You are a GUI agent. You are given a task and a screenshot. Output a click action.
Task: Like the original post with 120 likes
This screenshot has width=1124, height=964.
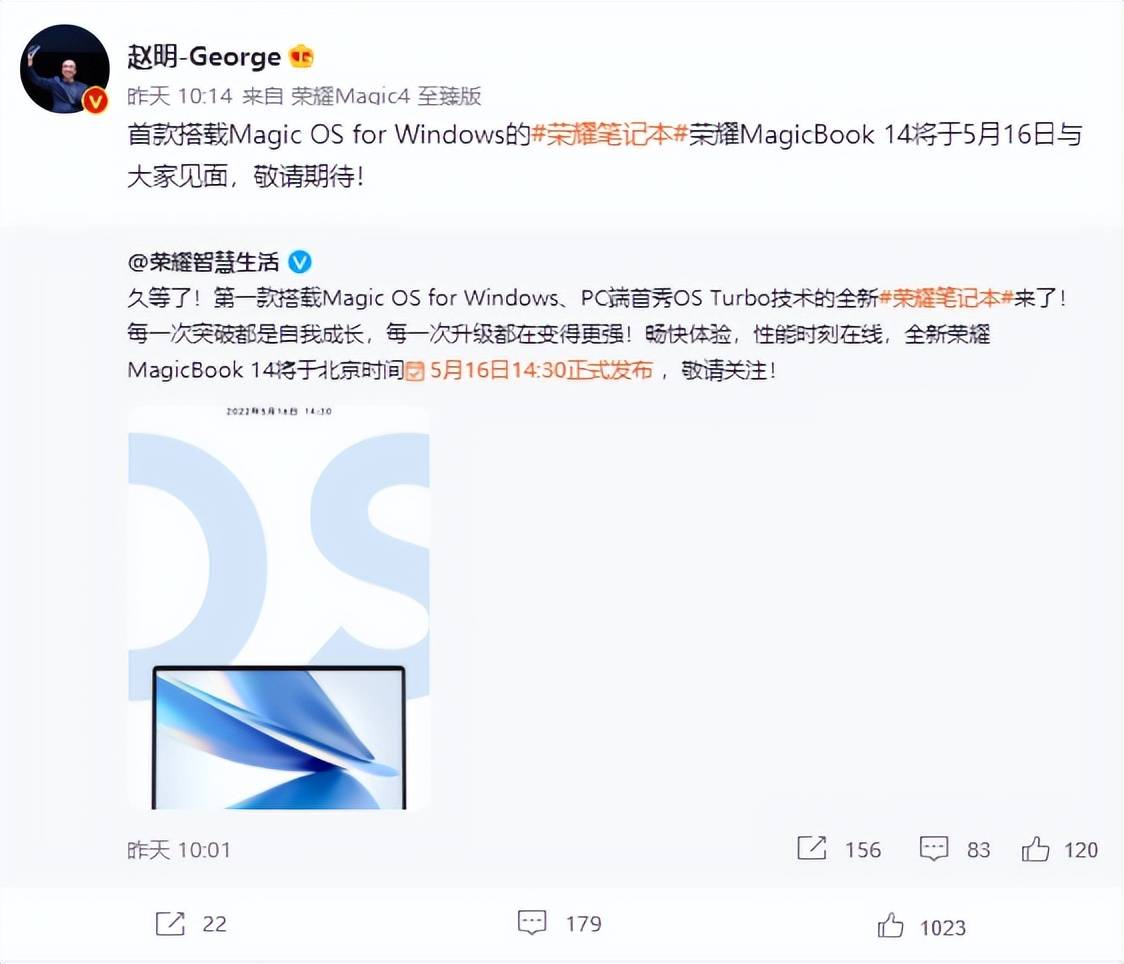1035,849
